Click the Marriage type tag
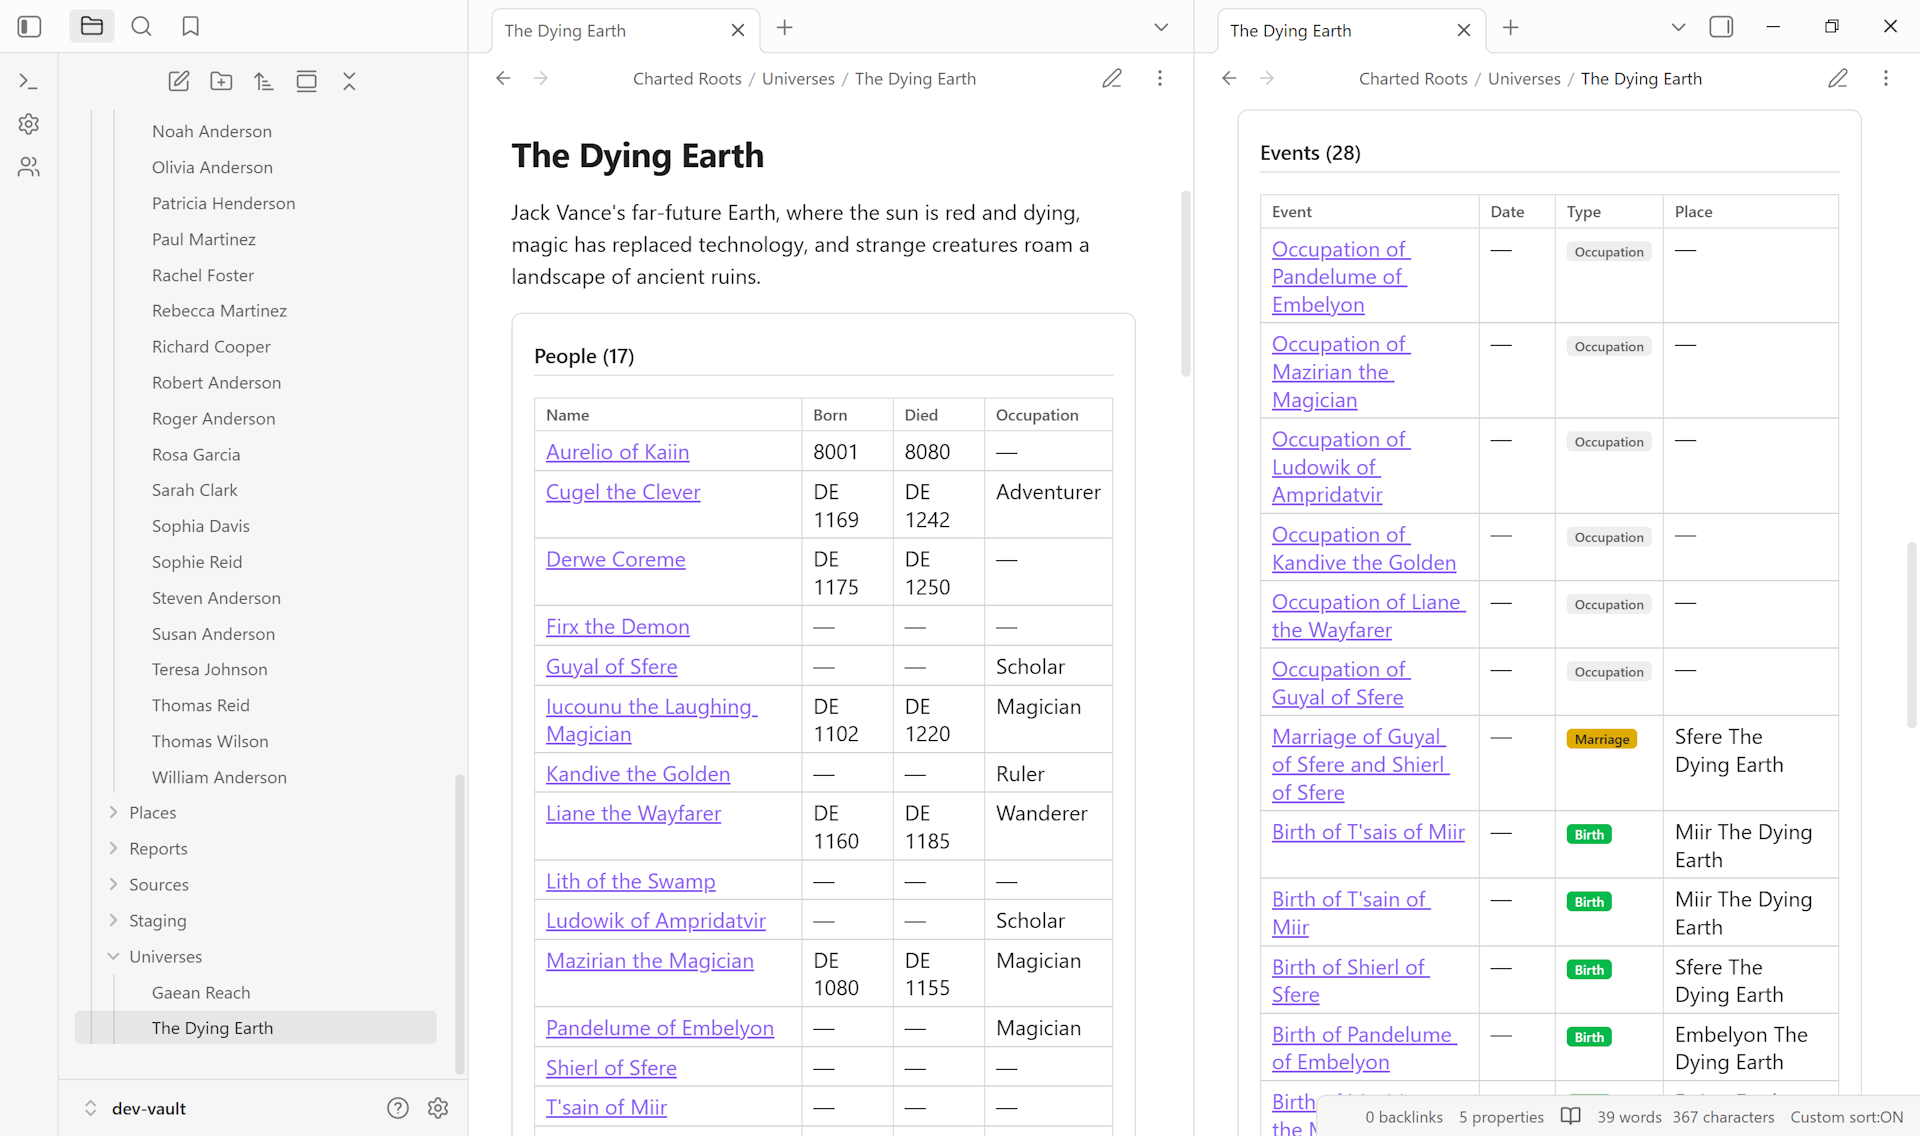Viewport: 1920px width, 1136px height. click(1601, 739)
